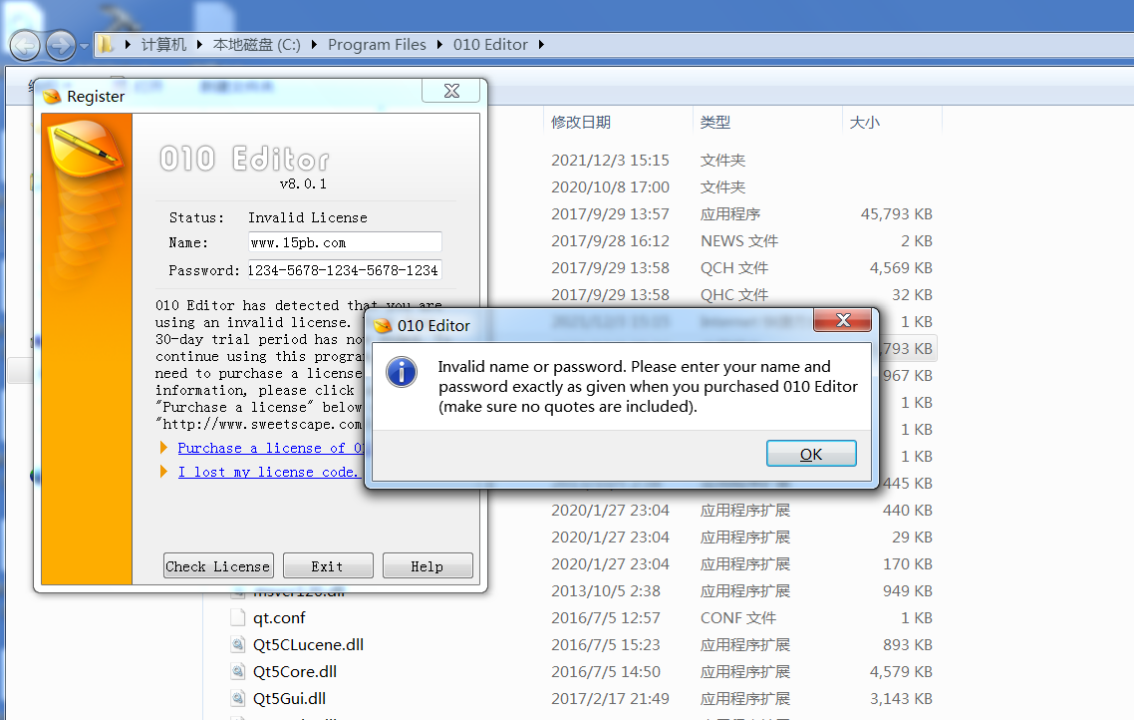Click the qt.conf file icon
Screen dimensions: 1134x720
coord(238,617)
